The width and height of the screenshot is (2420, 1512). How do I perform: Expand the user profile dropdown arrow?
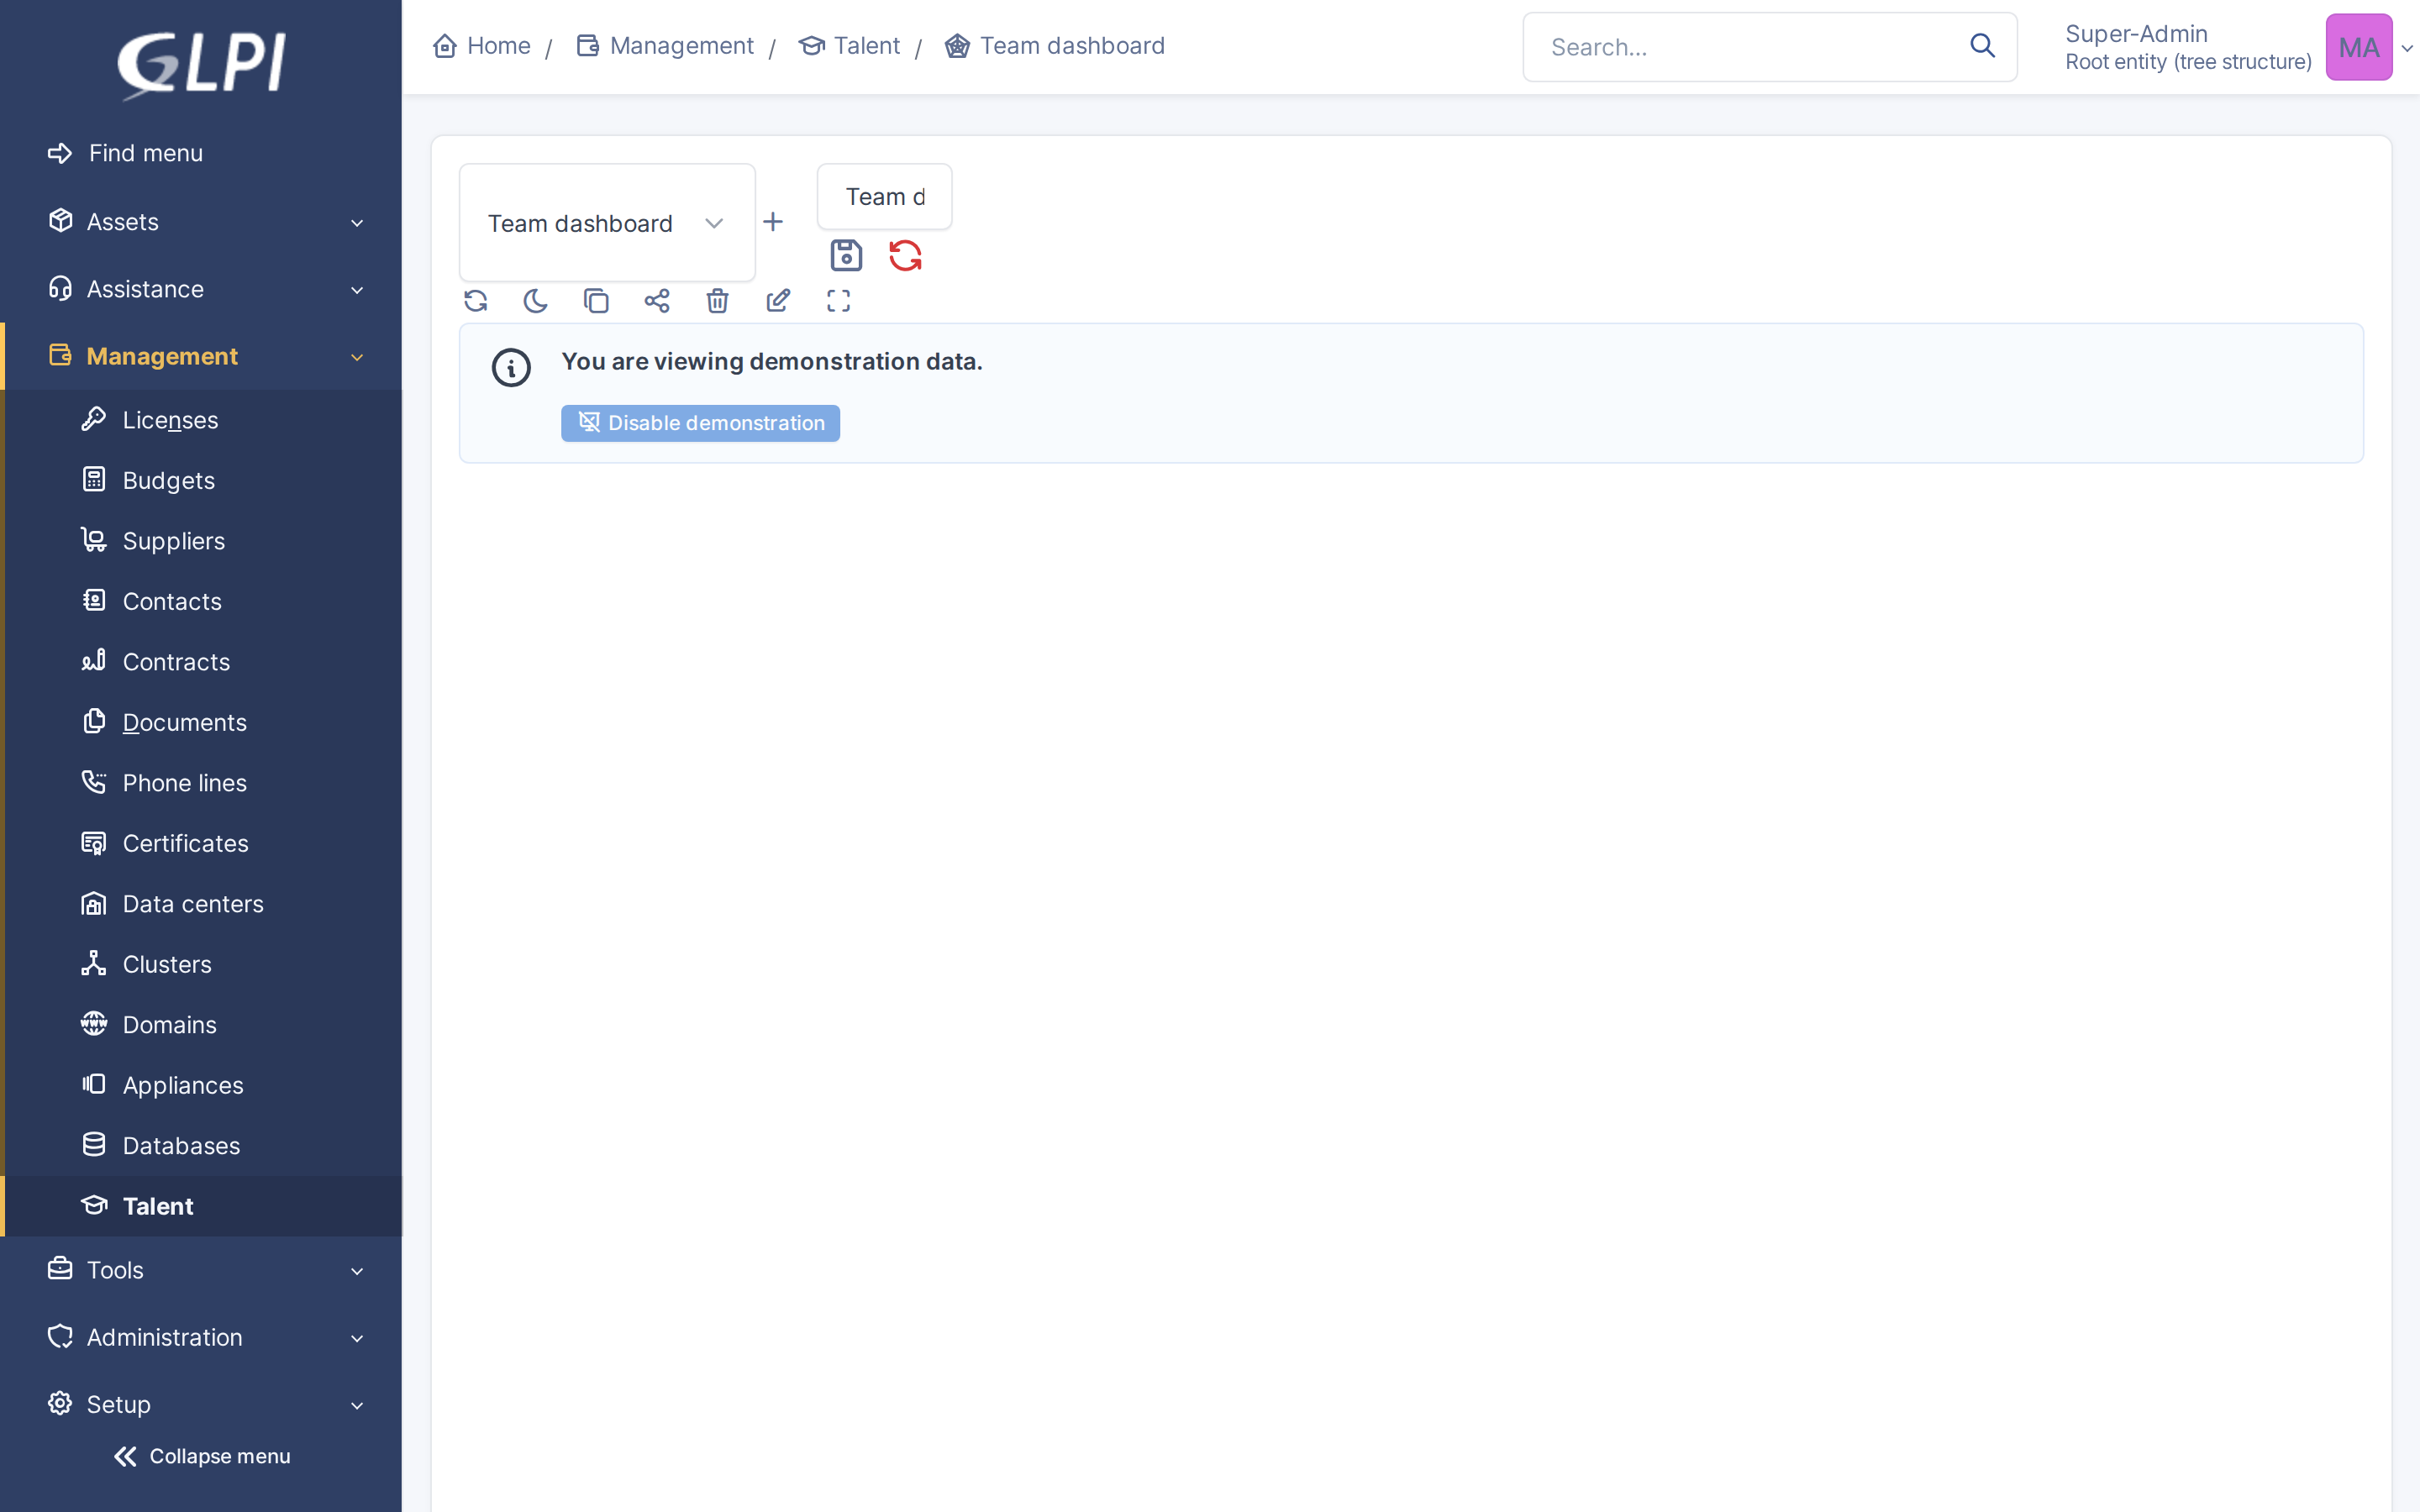2407,48
